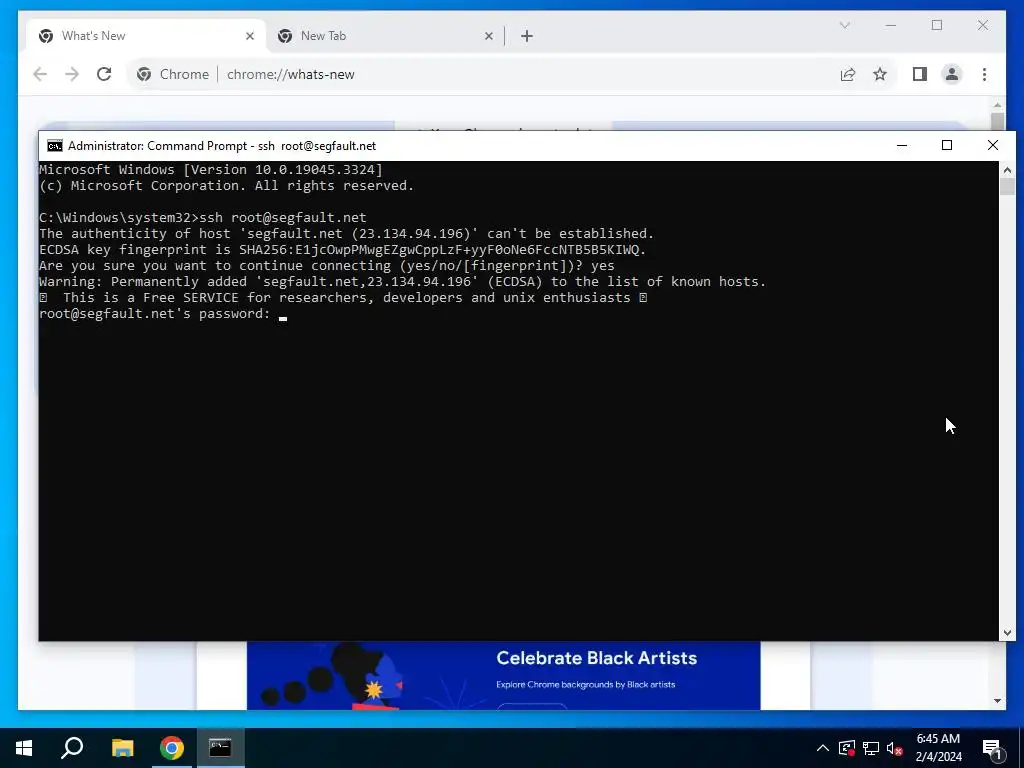Image resolution: width=1024 pixels, height=768 pixels.
Task: Expand Chrome's tab search chevron
Action: tap(845, 25)
